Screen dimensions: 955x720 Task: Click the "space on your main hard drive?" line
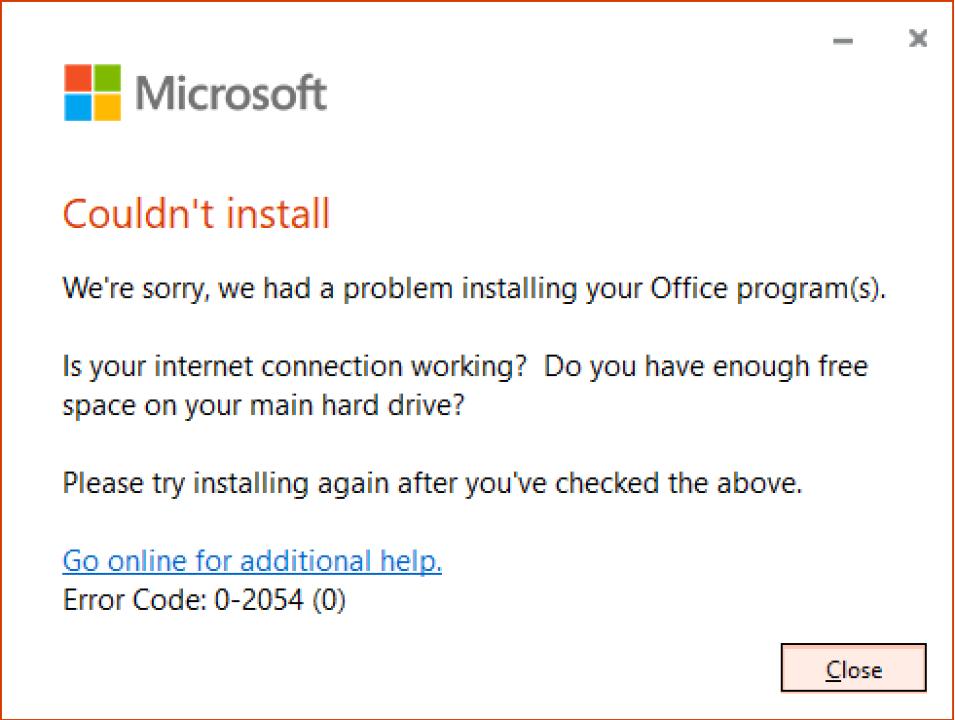pos(263,407)
